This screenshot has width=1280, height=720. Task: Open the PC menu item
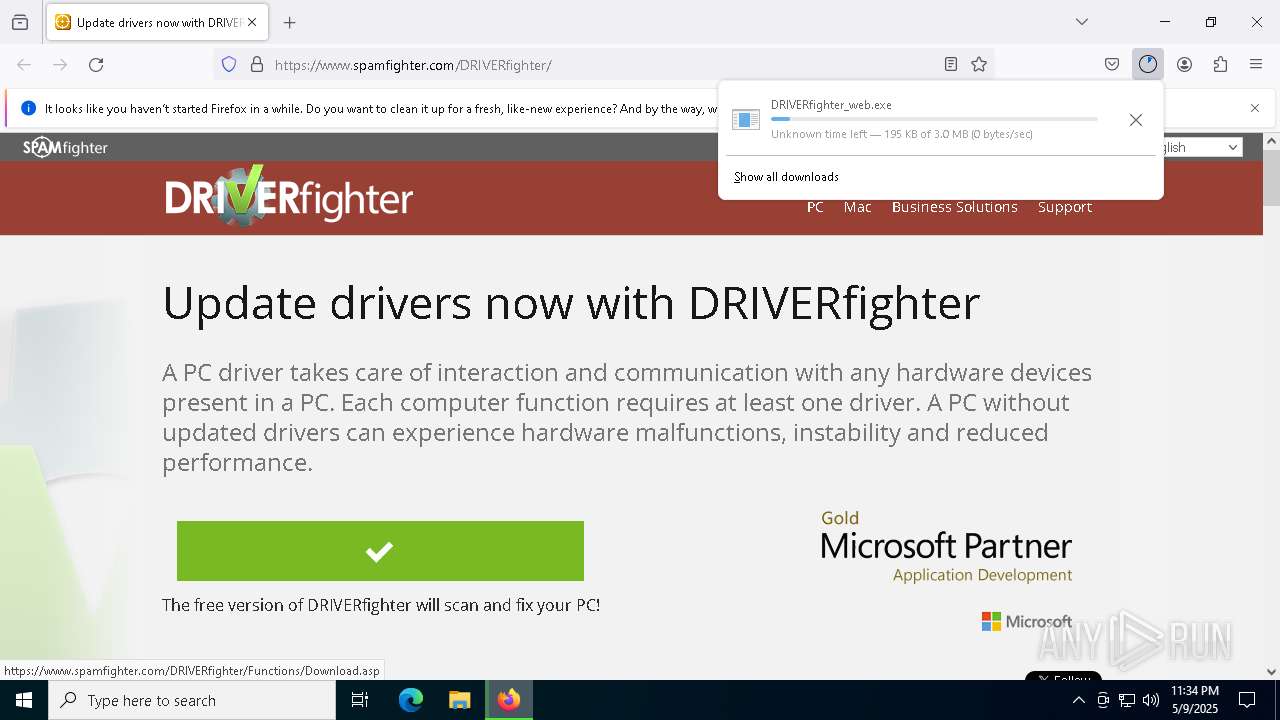815,207
